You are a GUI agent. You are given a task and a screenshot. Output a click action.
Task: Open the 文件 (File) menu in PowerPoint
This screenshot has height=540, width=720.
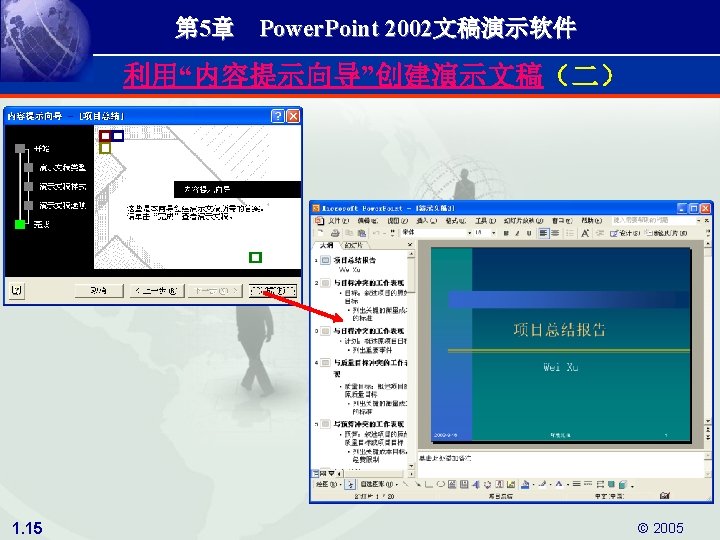[x=338, y=221]
